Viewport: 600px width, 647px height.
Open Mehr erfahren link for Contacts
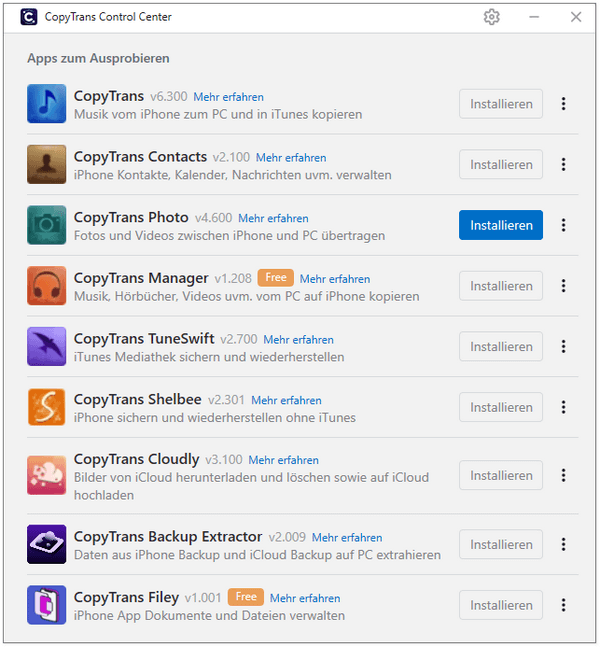[291, 158]
